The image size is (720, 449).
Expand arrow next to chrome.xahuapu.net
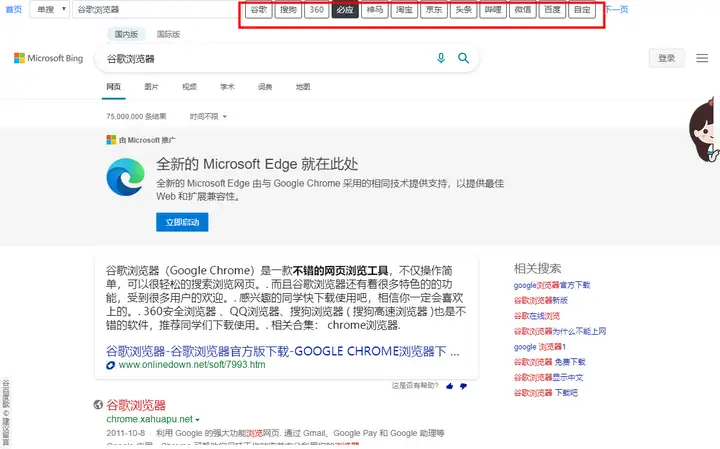tap(197, 420)
